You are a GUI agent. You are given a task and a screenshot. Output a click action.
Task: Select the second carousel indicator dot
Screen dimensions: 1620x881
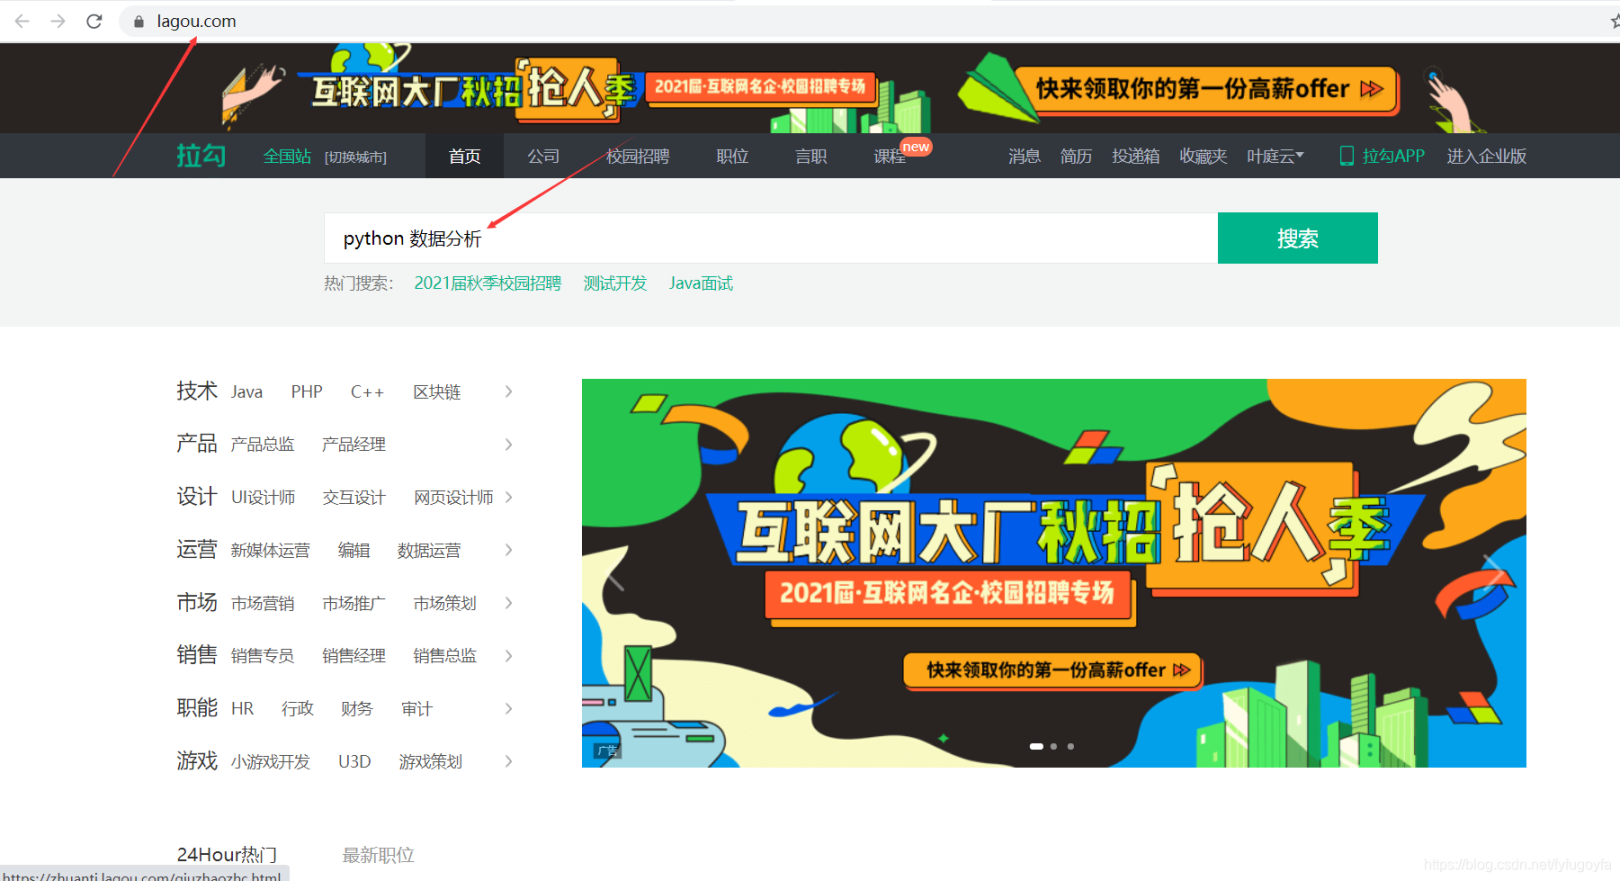pos(1054,746)
